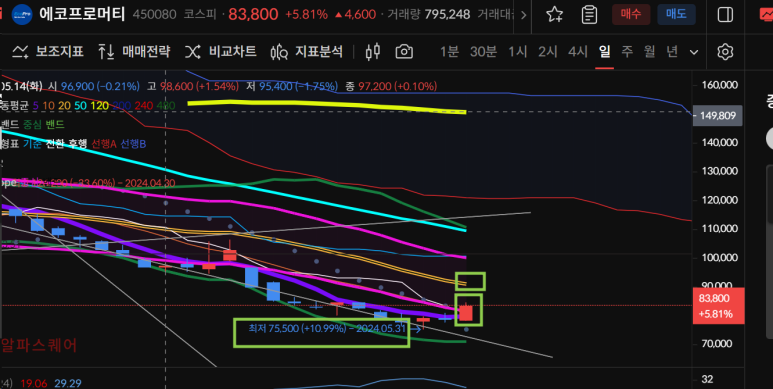The image size is (773, 389).
Task: Select the 일 daily timeframe
Action: (604, 51)
